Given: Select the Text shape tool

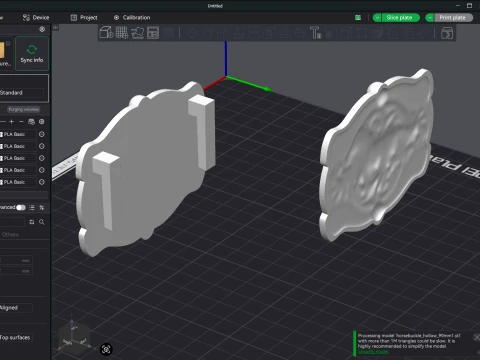Looking at the screenshot, I should pyautogui.click(x=315, y=33).
